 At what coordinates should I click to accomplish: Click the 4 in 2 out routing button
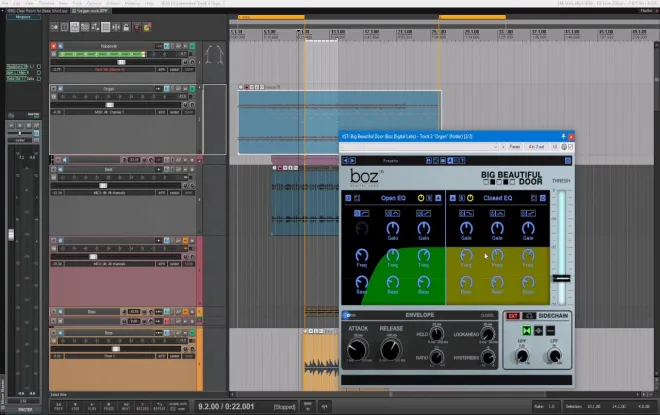click(x=536, y=147)
